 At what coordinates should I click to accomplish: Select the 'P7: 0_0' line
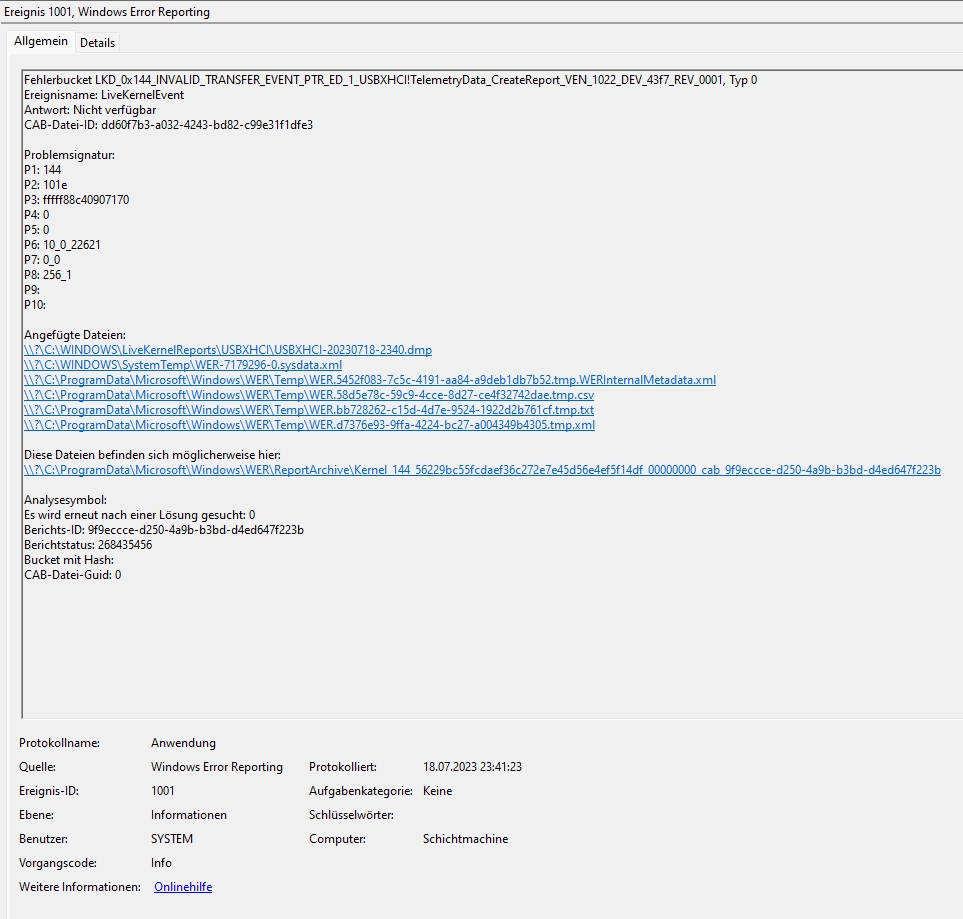pos(42,260)
